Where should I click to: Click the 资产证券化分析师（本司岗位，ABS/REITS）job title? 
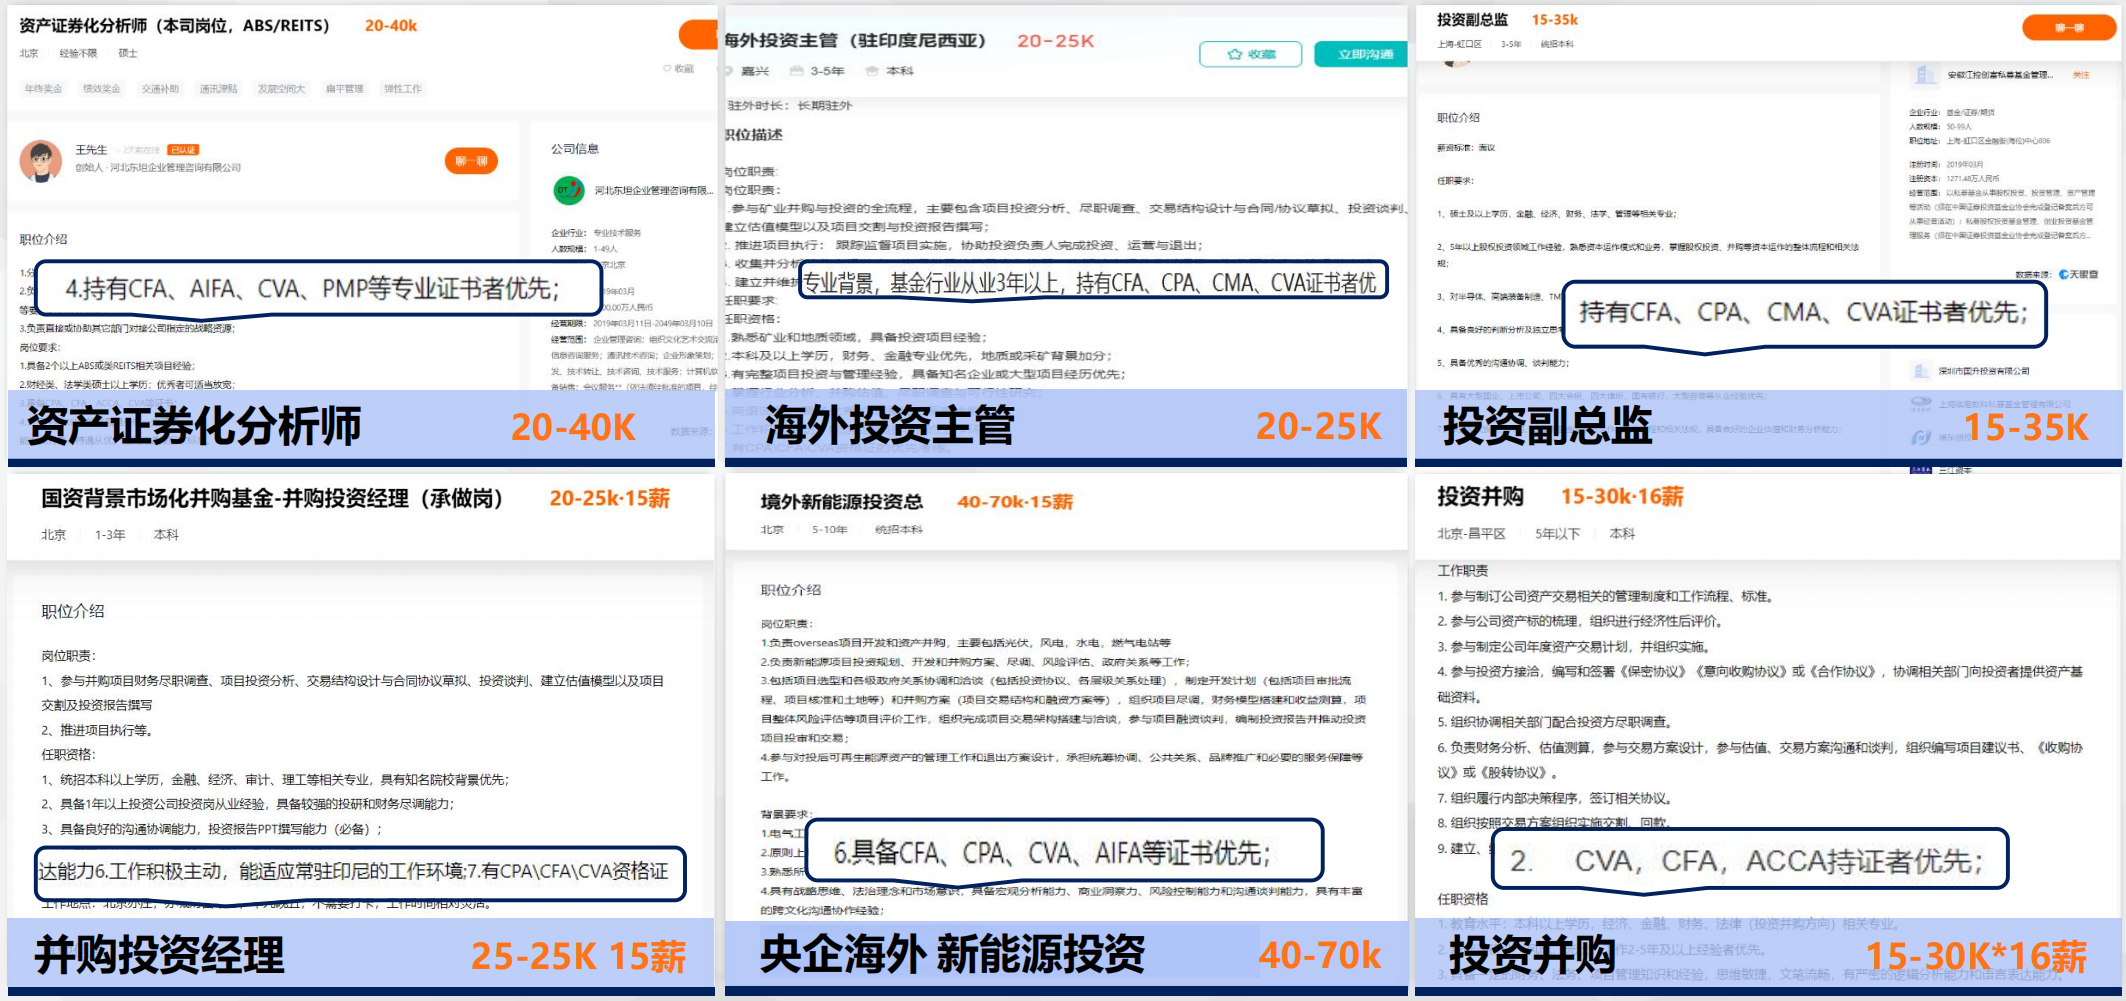pyautogui.click(x=174, y=26)
